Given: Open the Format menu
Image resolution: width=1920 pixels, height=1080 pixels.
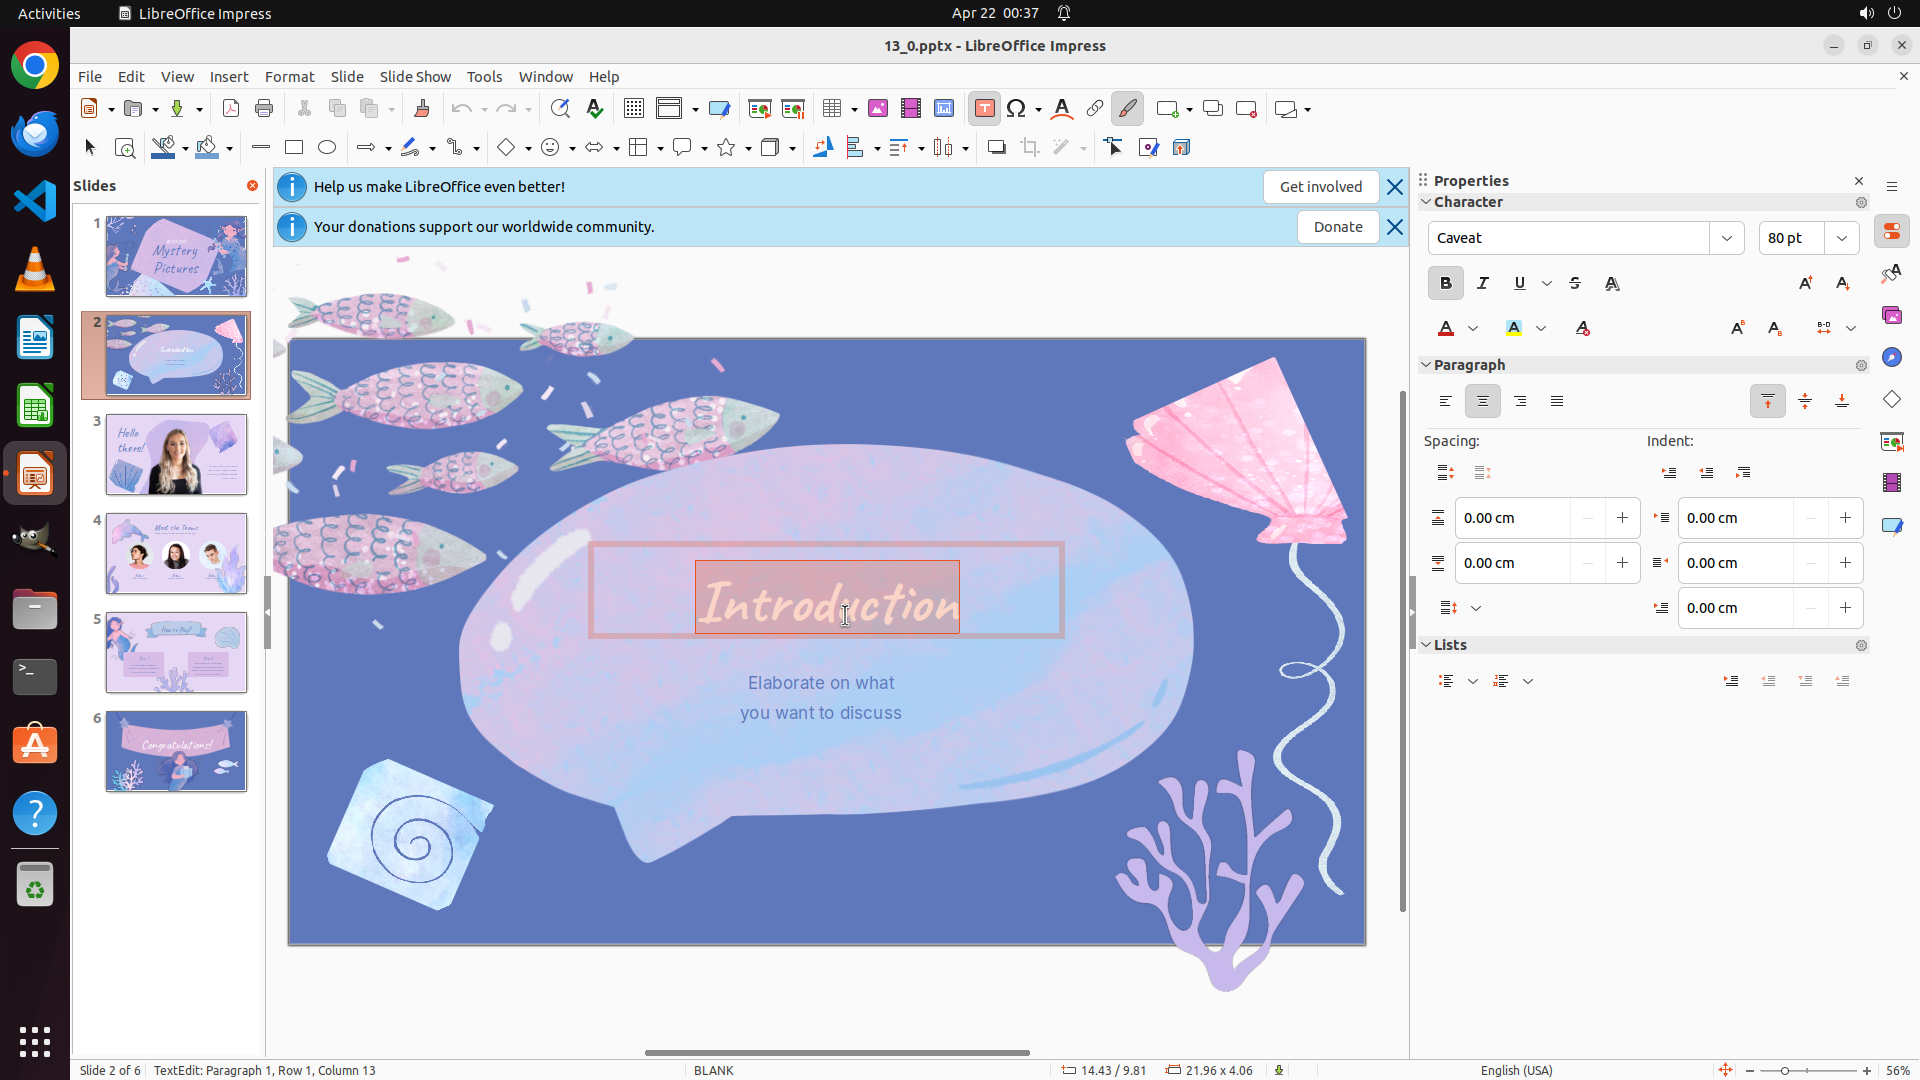Looking at the screenshot, I should point(289,77).
